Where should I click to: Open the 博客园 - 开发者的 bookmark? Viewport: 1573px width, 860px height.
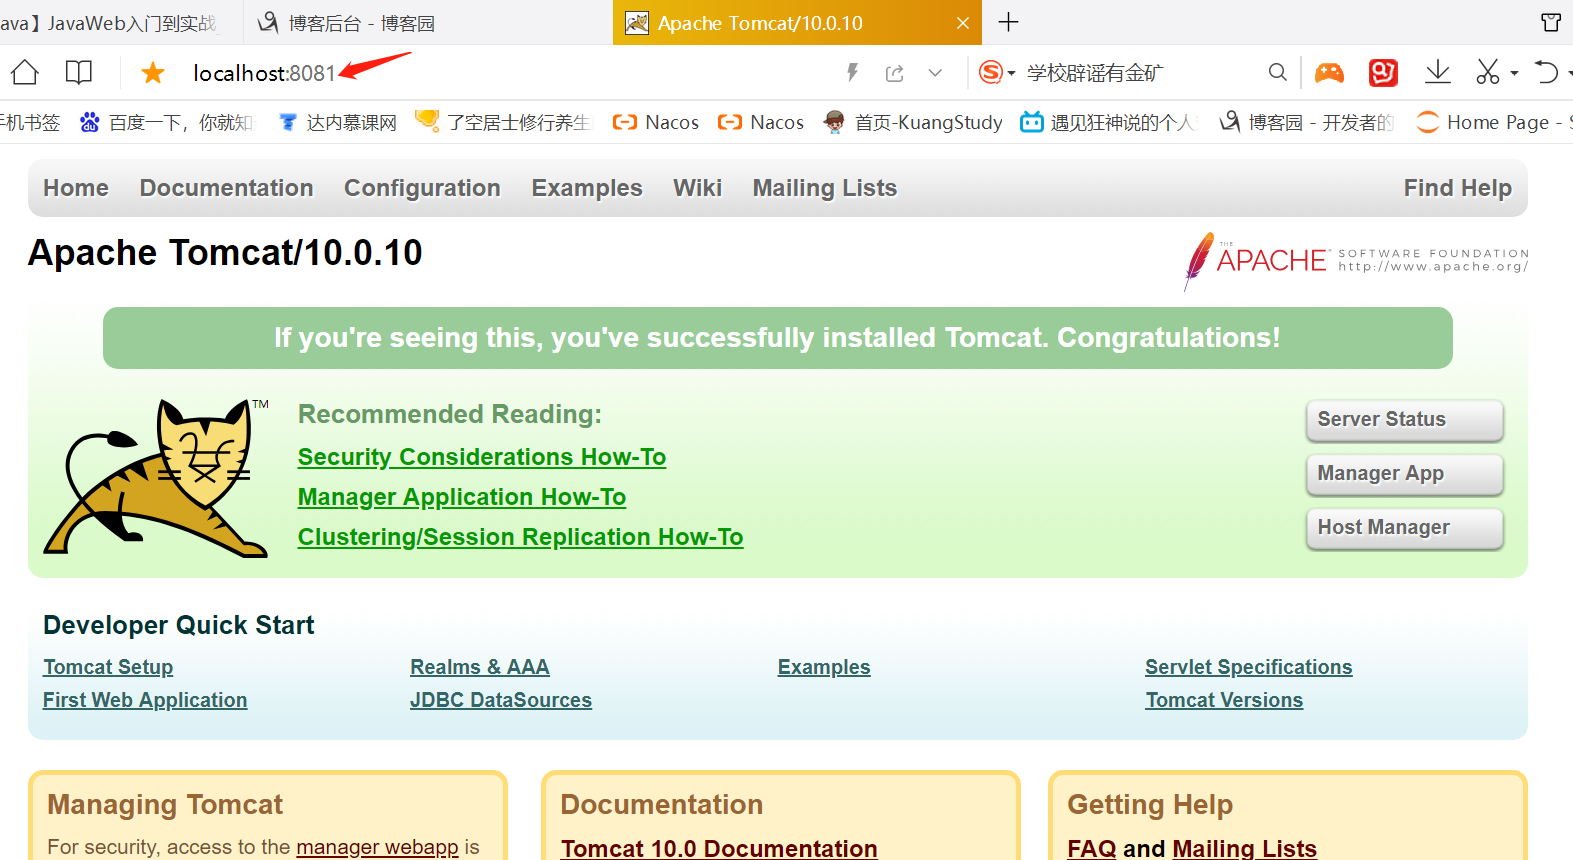pos(1306,122)
